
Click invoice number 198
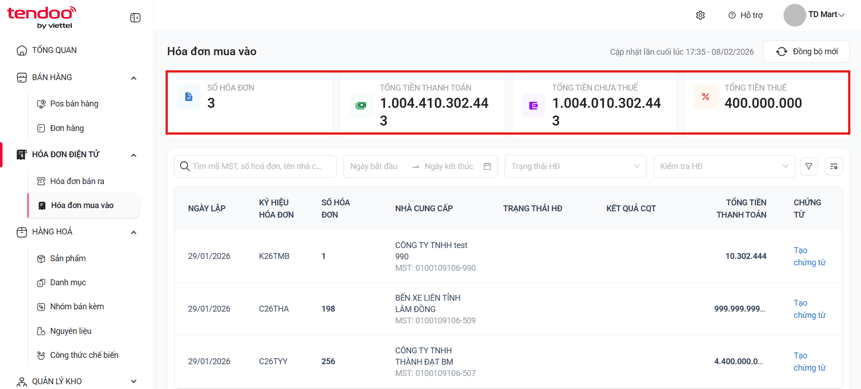[x=328, y=309]
